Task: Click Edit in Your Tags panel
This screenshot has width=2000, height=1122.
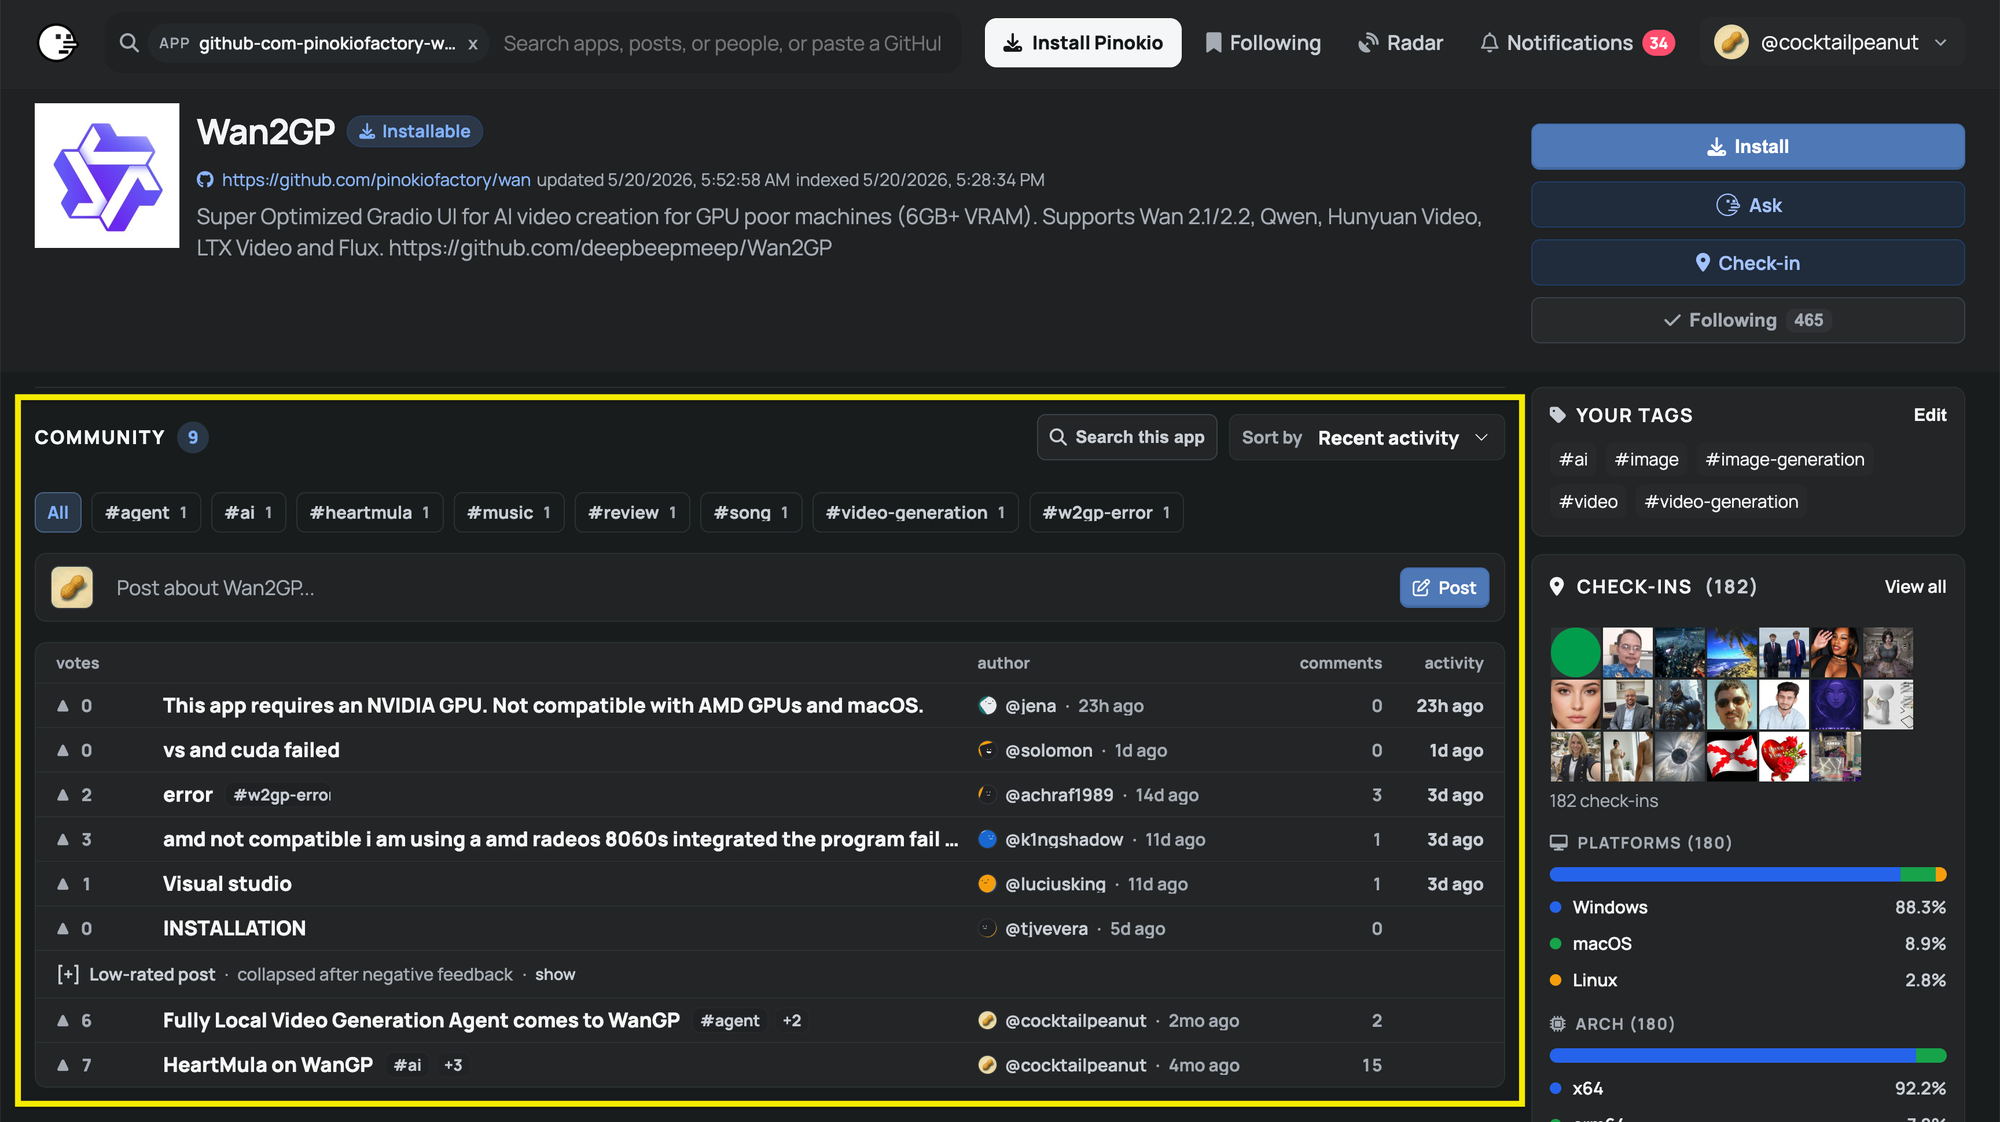Action: tap(1929, 415)
